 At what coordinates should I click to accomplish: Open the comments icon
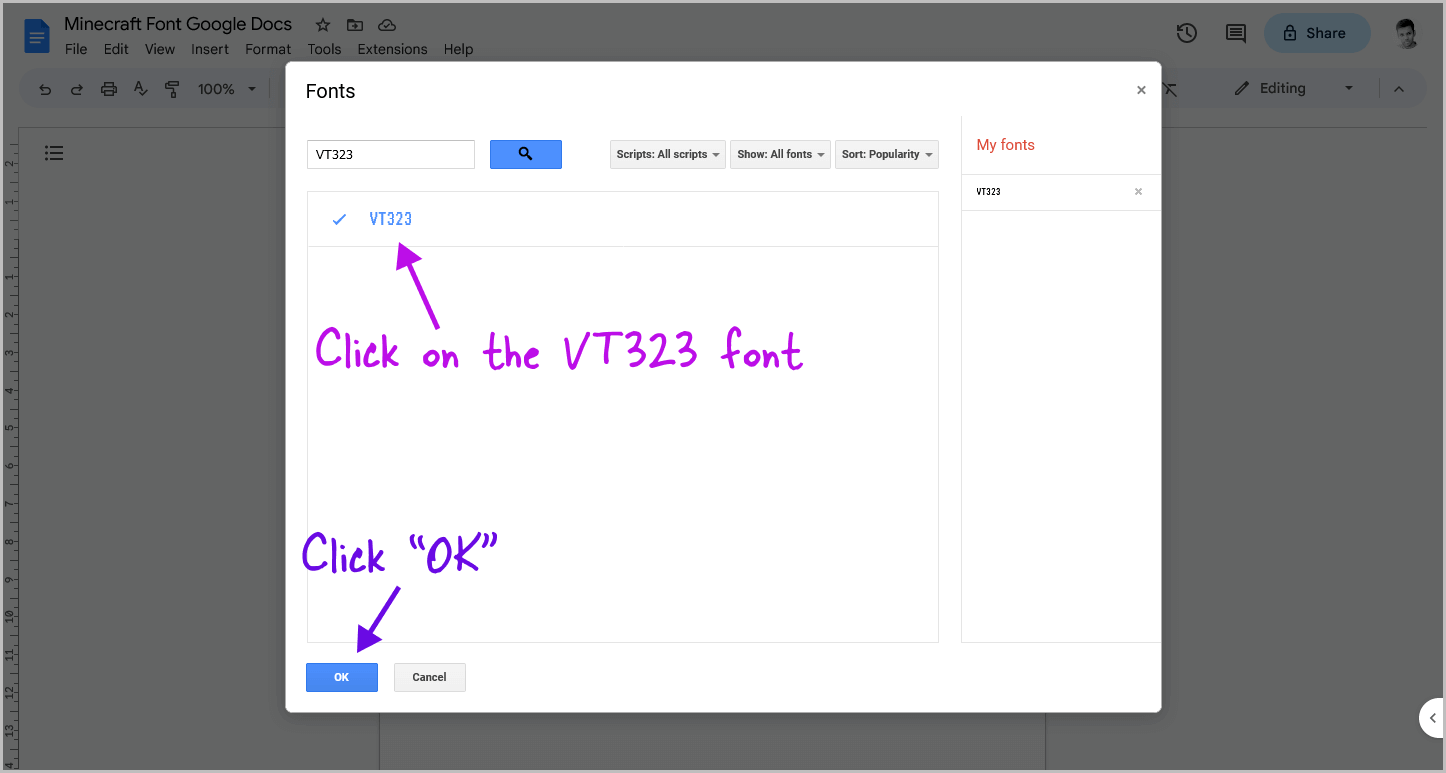(1236, 33)
